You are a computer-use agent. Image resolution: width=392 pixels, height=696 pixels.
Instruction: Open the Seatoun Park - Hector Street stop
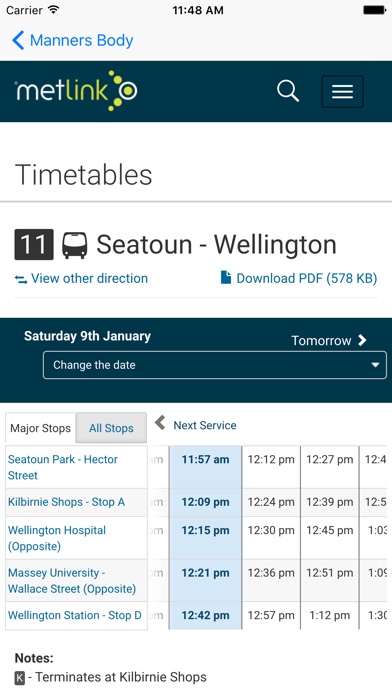pos(63,467)
